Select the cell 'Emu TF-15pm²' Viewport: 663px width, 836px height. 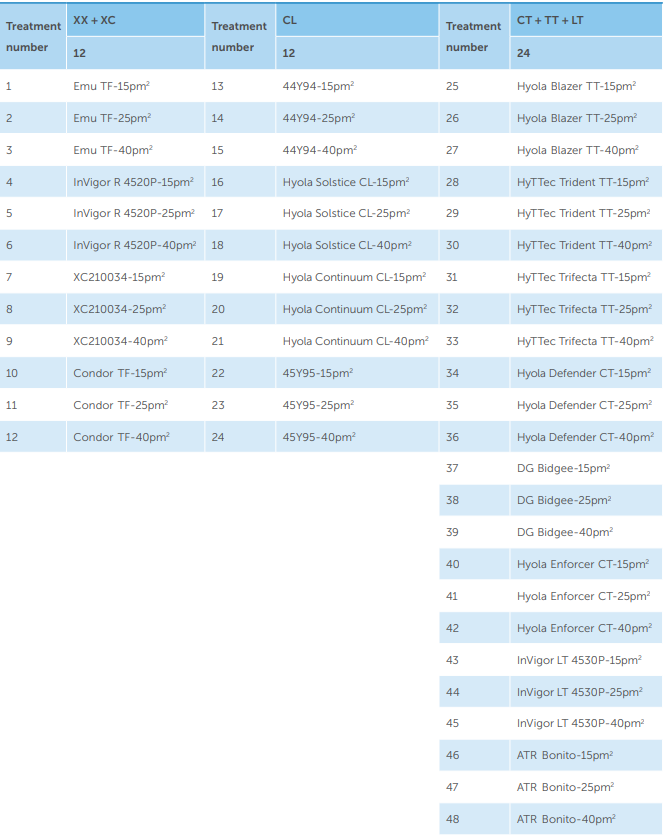click(135, 86)
